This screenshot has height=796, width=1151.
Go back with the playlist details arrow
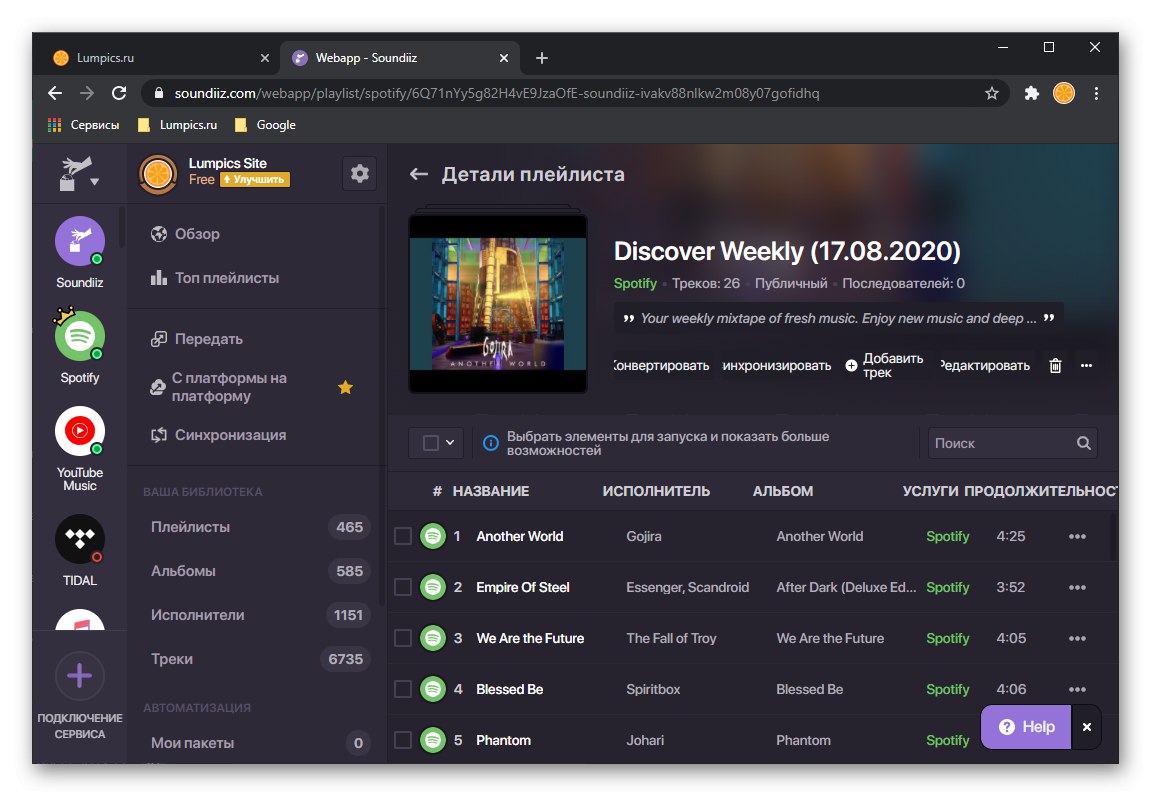click(418, 174)
